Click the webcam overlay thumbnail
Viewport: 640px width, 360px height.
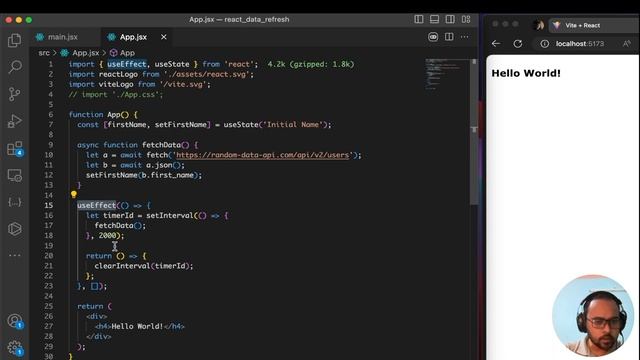pyautogui.click(x=593, y=316)
